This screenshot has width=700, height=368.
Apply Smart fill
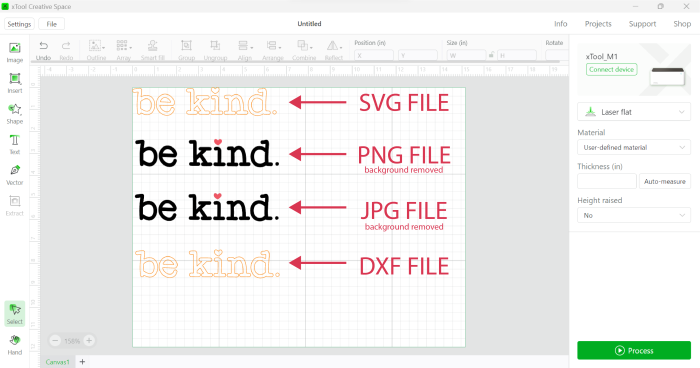pyautogui.click(x=153, y=50)
